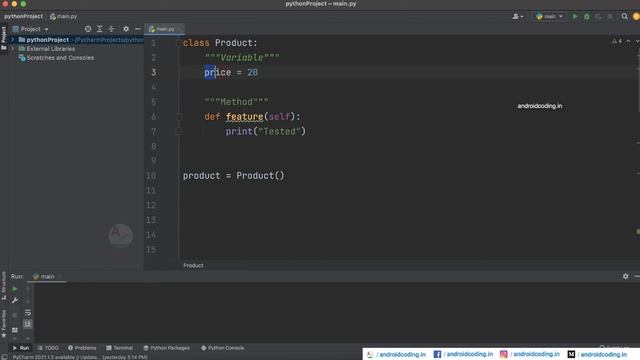Screen dimensions: 640x360
Task: Click Run with Coverage icon
Action: click(598, 17)
